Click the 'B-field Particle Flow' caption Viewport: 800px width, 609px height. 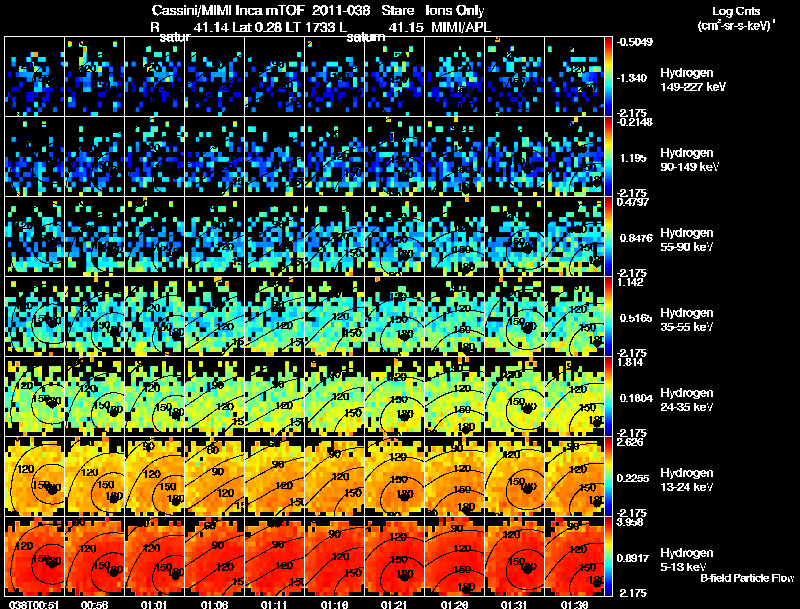coord(747,578)
